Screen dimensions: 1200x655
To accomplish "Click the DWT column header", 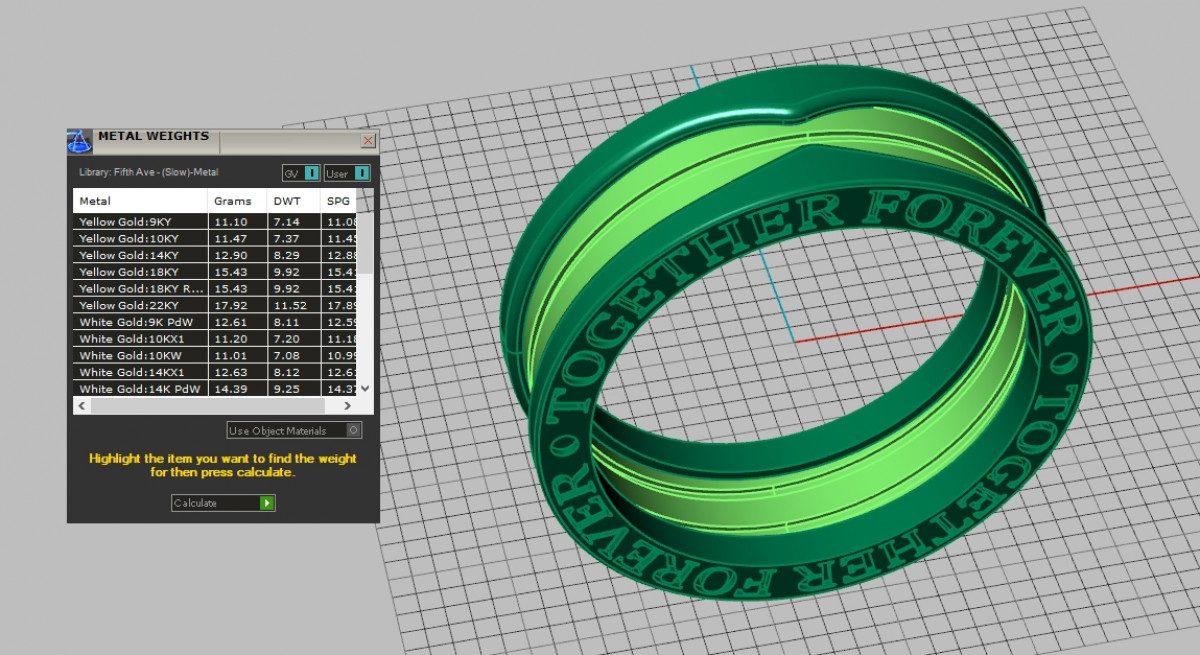I will [x=292, y=201].
